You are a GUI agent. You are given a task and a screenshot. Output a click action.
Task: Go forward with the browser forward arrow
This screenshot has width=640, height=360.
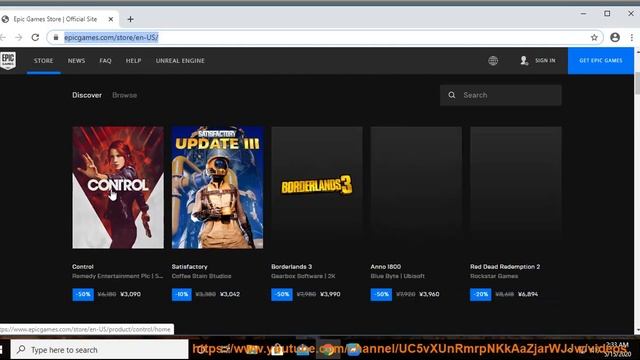[19, 38]
